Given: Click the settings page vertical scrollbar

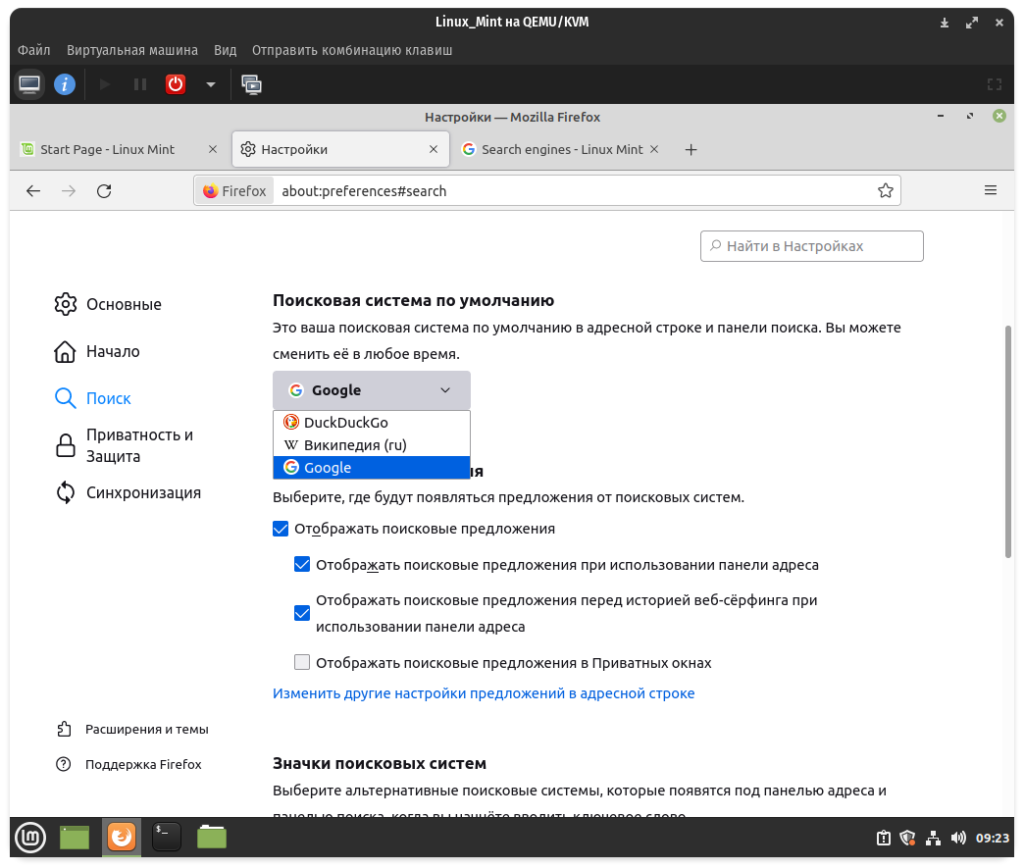Looking at the screenshot, I should 1008,442.
